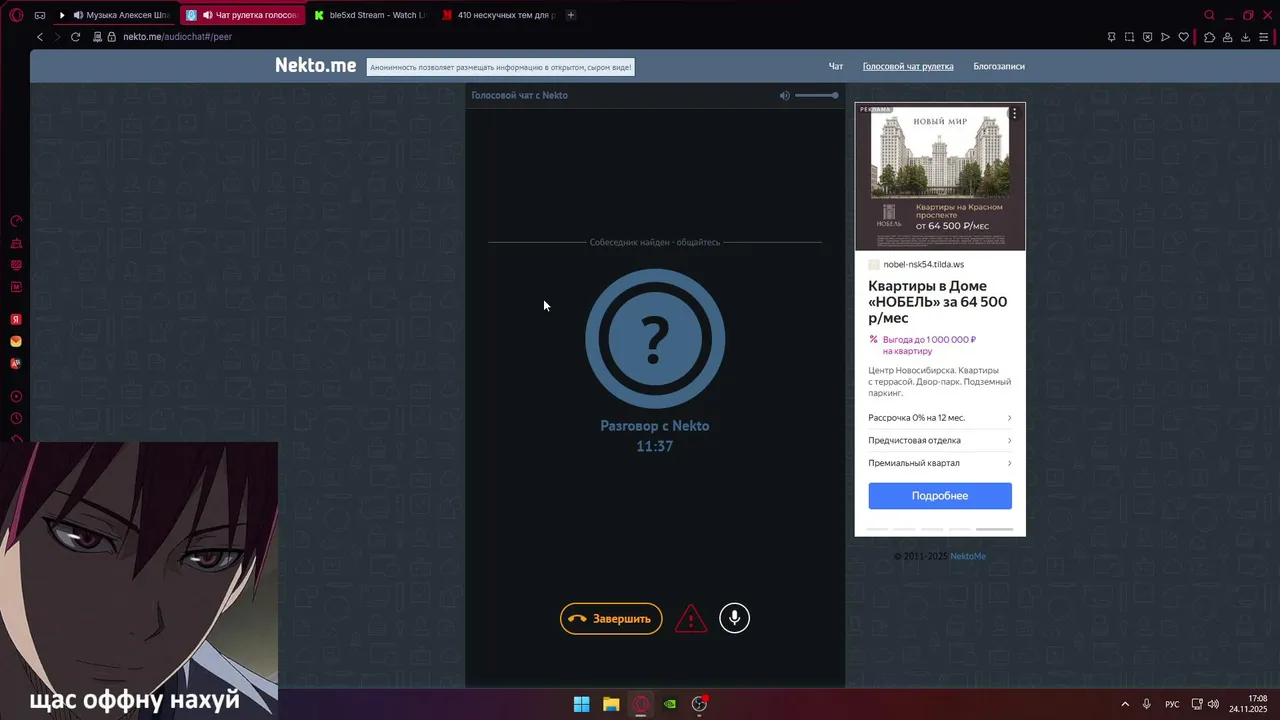Open the GX Corner gamepad icon
The image size is (1280, 720).
click(x=40, y=15)
